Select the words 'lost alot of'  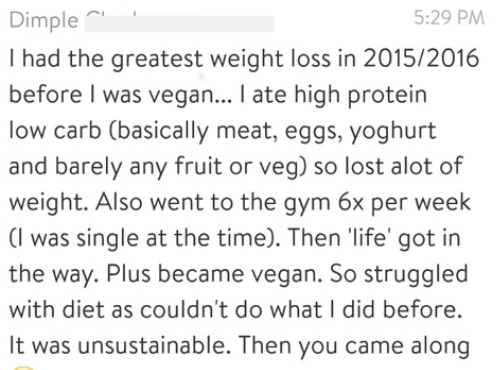(x=403, y=166)
